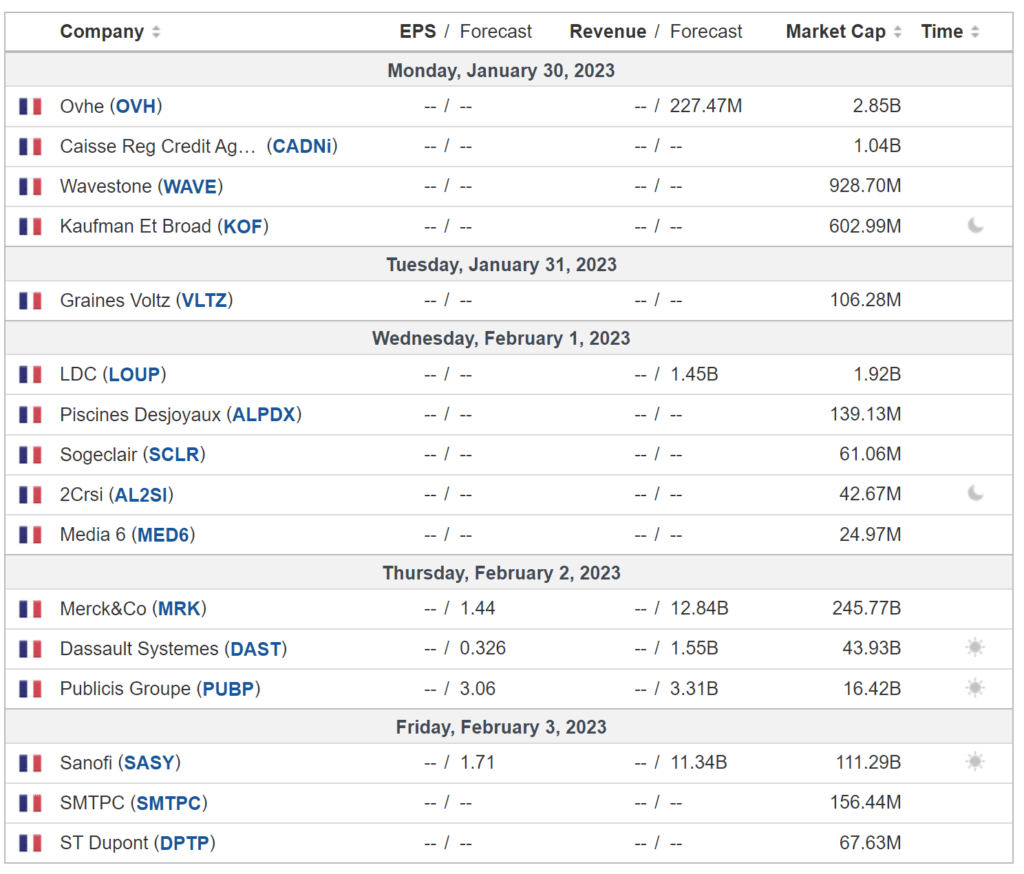Click Ovhe revenue forecast 227.47M
The height and width of the screenshot is (874, 1024).
point(706,106)
